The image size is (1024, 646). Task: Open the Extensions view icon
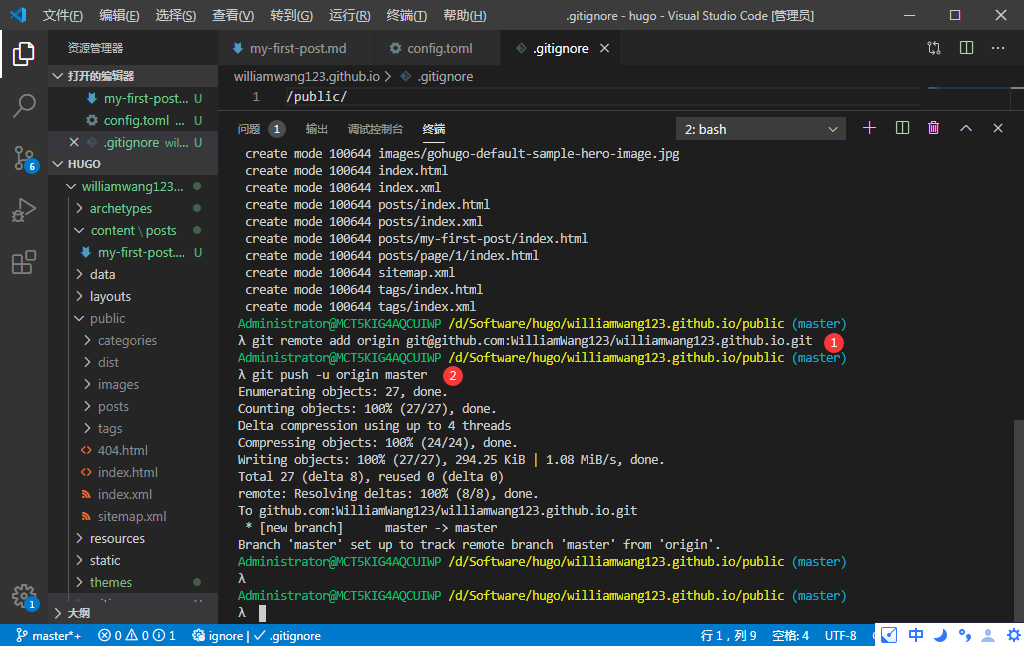(24, 262)
